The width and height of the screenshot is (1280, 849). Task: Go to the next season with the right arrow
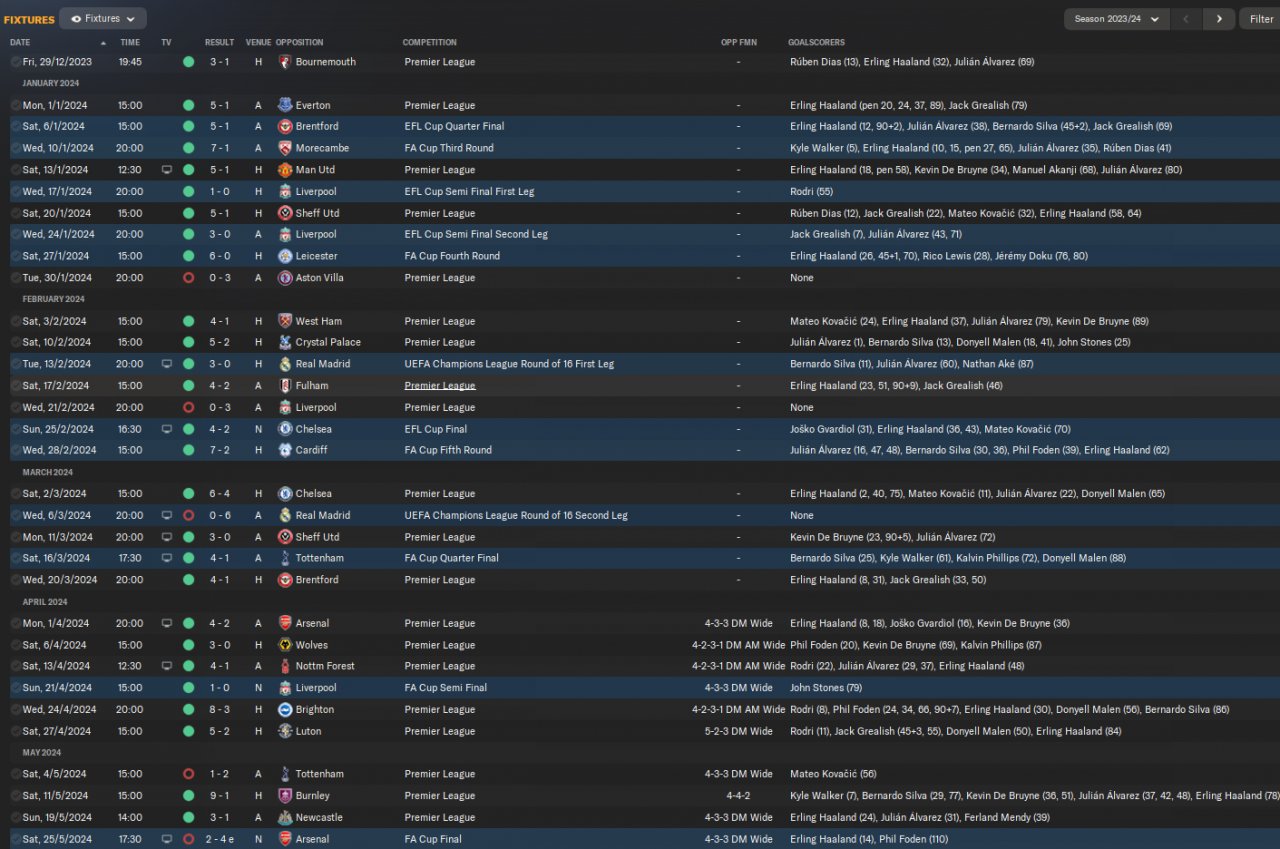tap(1219, 18)
